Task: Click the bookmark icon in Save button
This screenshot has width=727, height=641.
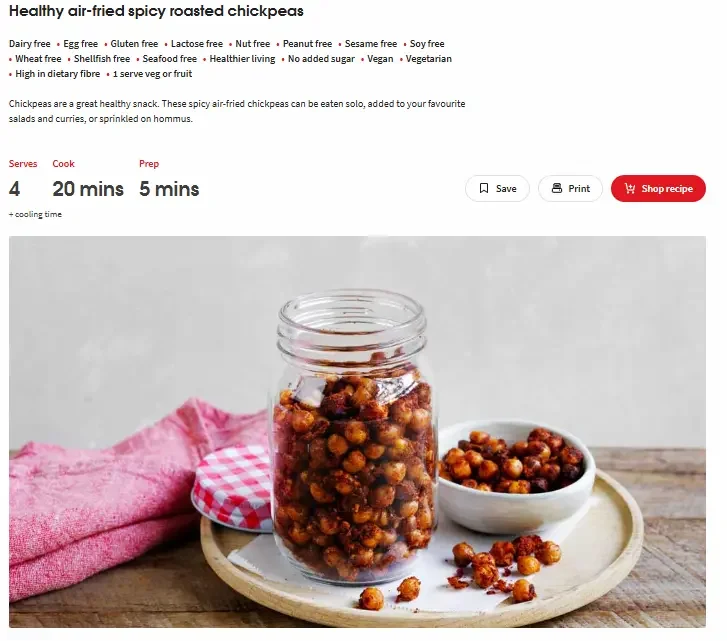Action: pos(484,188)
